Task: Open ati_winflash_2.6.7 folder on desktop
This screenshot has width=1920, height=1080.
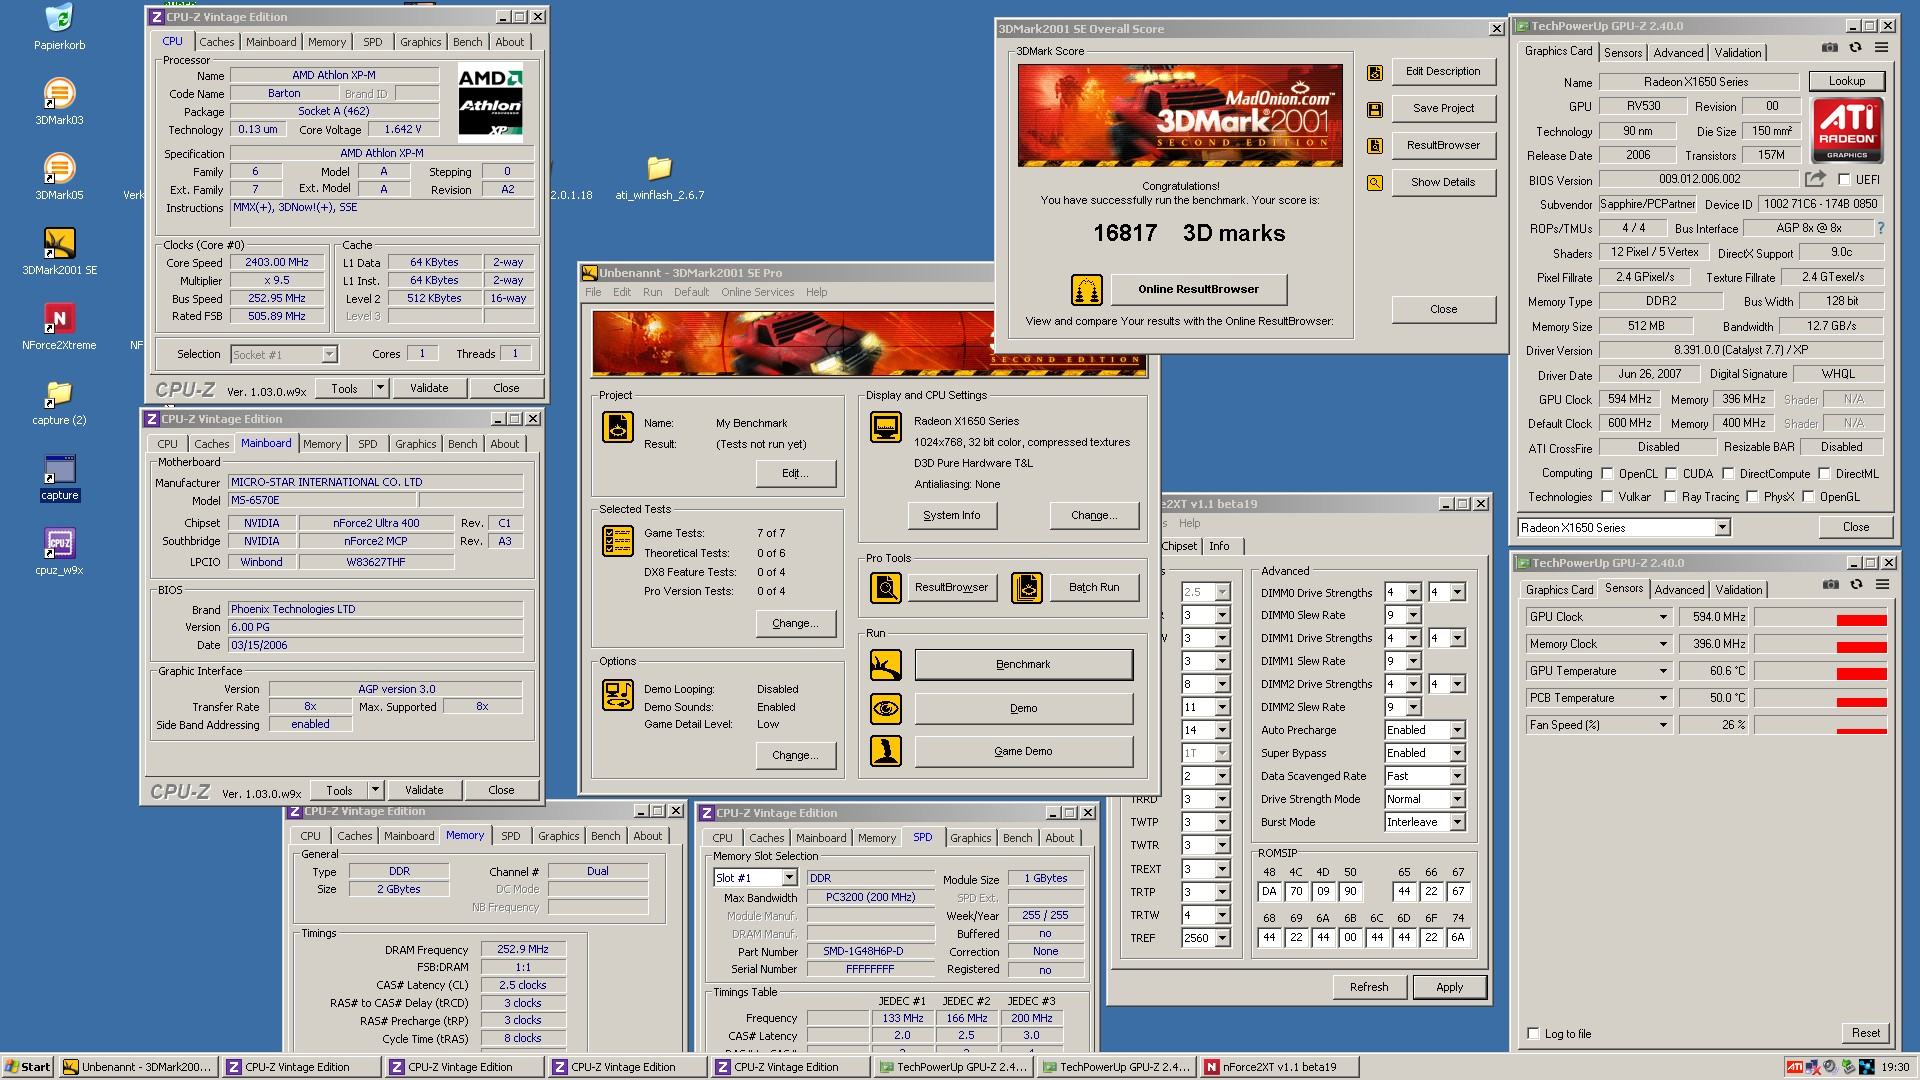Action: click(x=659, y=168)
